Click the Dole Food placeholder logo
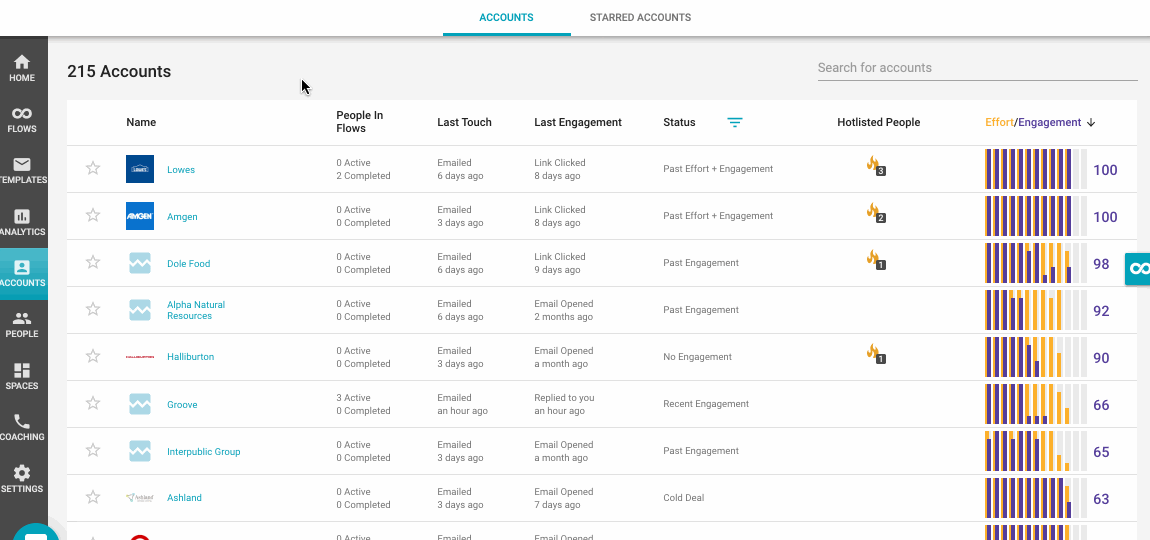This screenshot has height=540, width=1150. (x=140, y=263)
